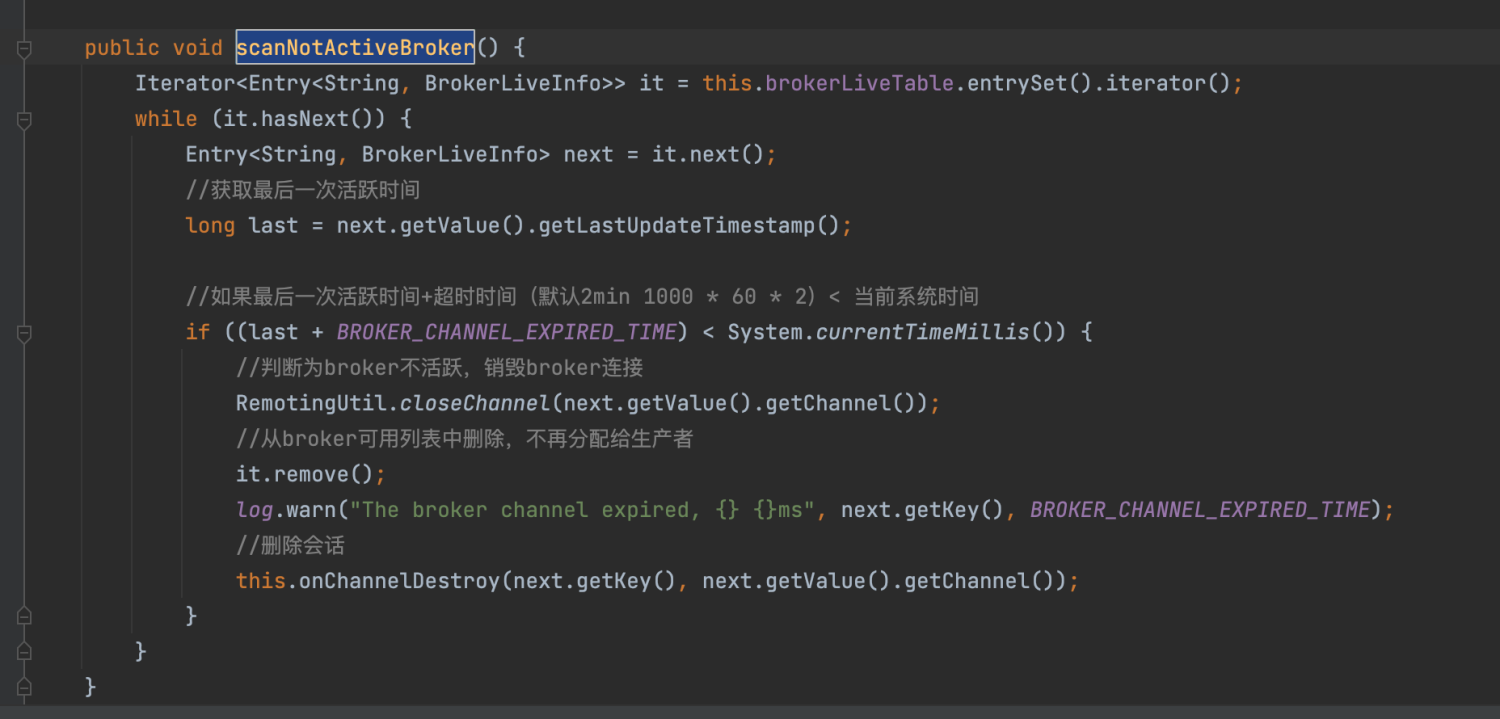Click the it.hasNext() call
This screenshot has width=1500, height=719.
tap(304, 119)
